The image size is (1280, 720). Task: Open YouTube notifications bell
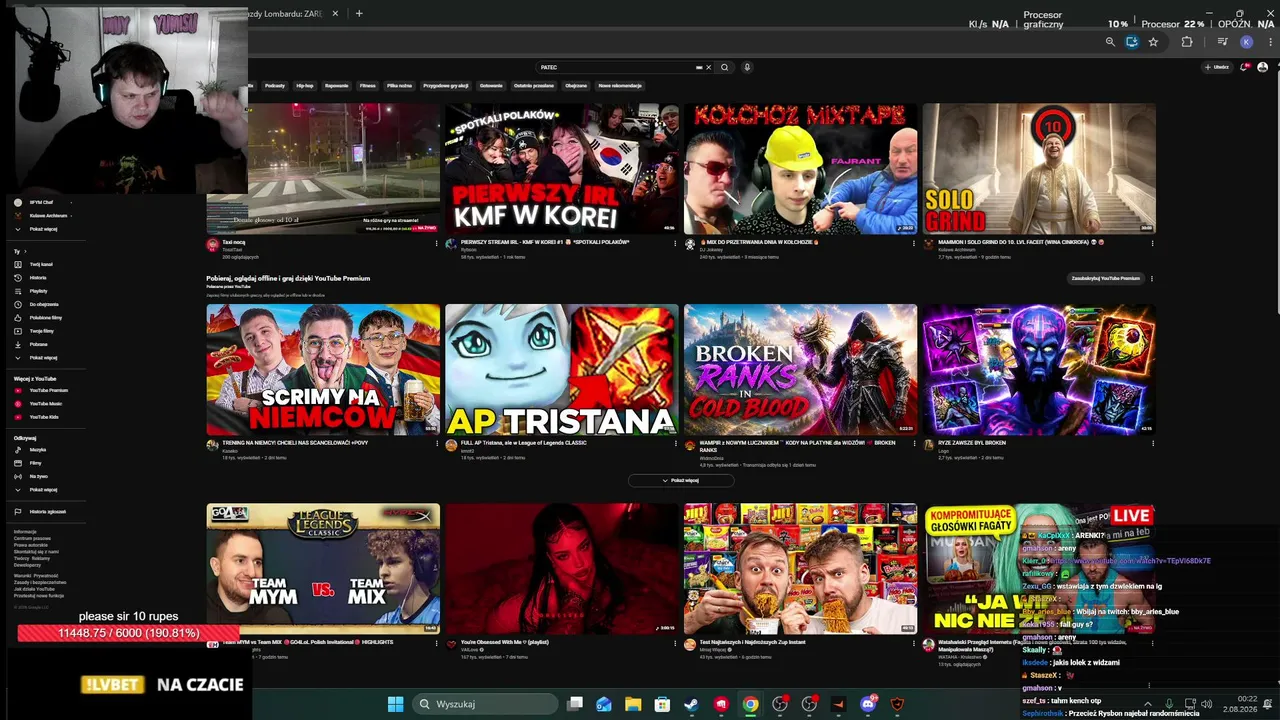coord(1244,67)
